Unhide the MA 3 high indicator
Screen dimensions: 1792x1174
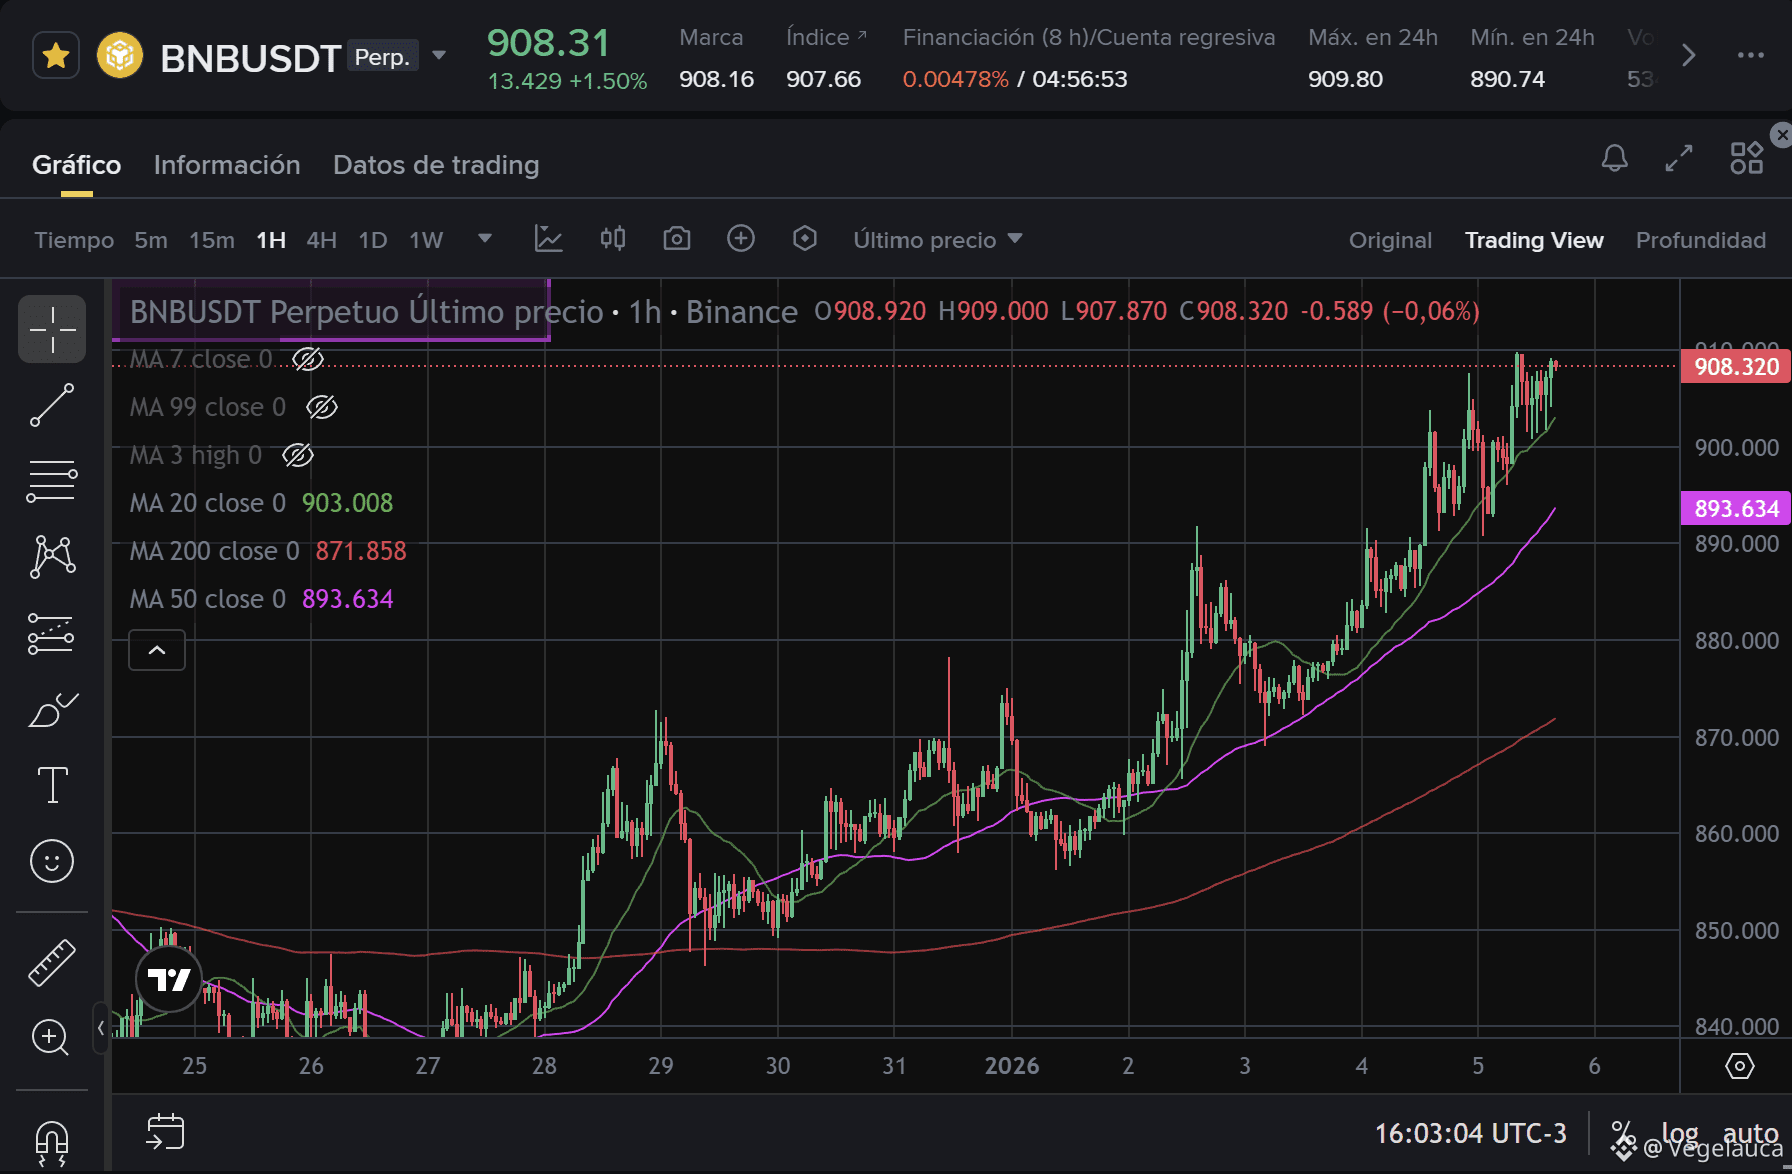[298, 455]
